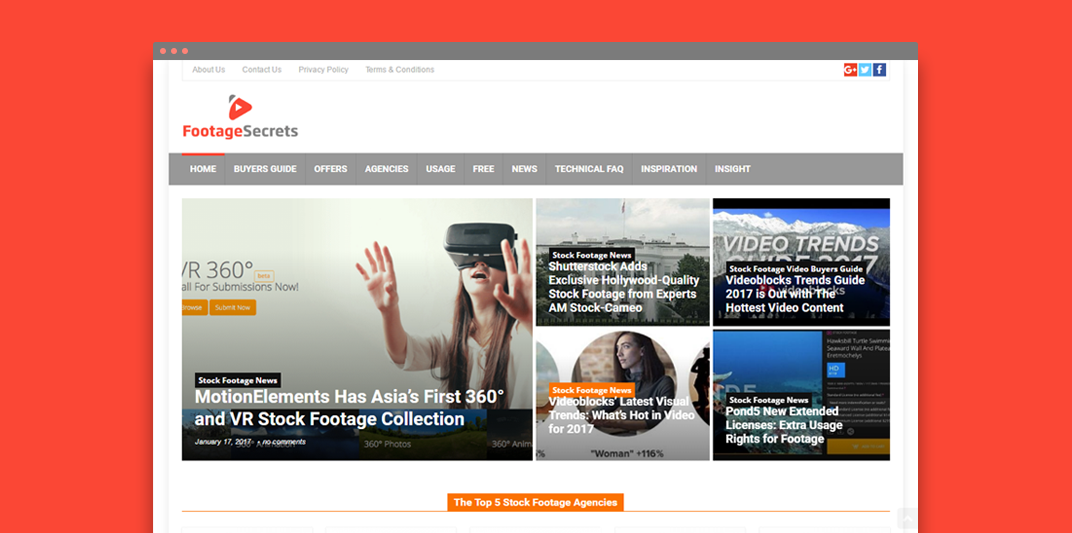Open MotionElements 360° VR article headline
Viewport: 1072px width, 533px height.
point(349,407)
